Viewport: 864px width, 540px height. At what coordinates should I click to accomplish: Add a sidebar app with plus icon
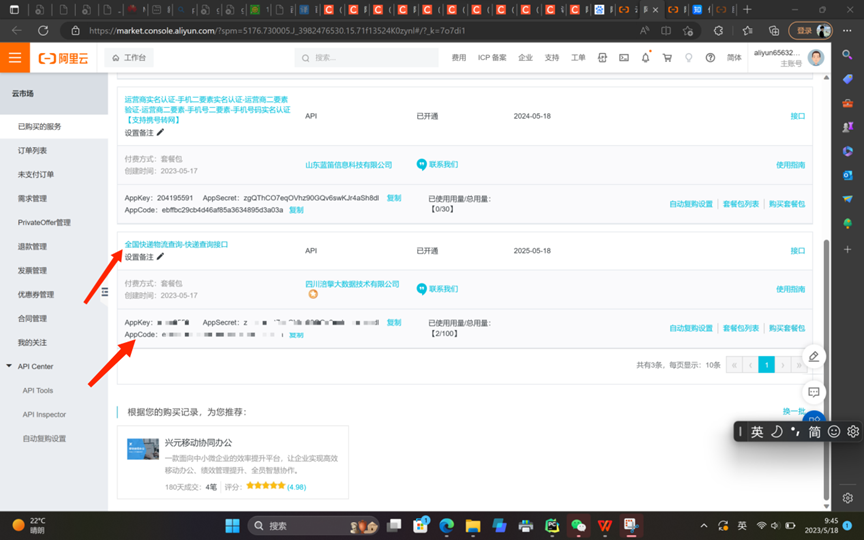click(847, 250)
